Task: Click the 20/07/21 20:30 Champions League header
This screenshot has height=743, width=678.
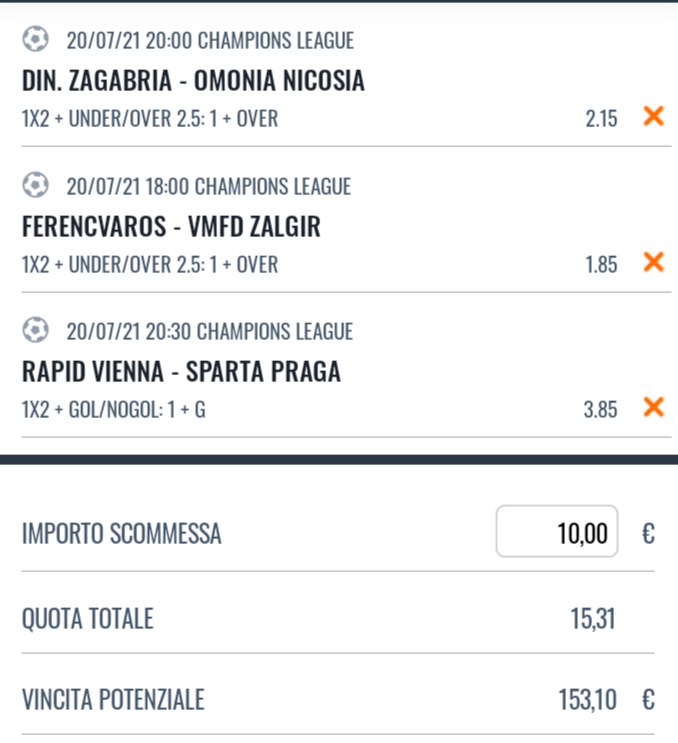Action: pyautogui.click(x=209, y=331)
